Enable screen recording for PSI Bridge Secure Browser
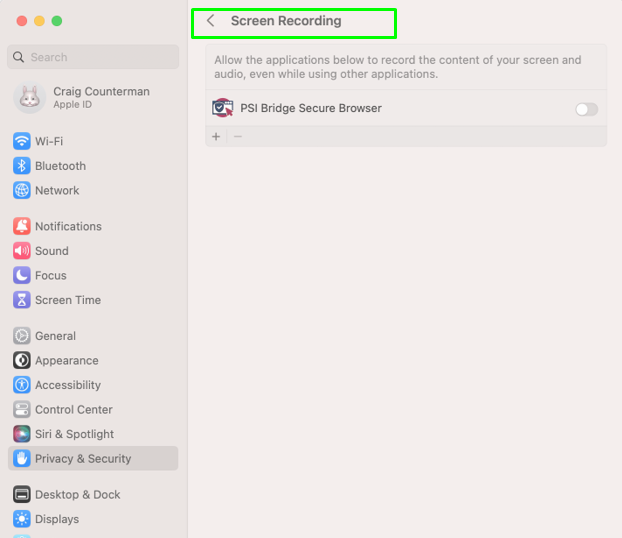The width and height of the screenshot is (622, 538). coord(586,109)
